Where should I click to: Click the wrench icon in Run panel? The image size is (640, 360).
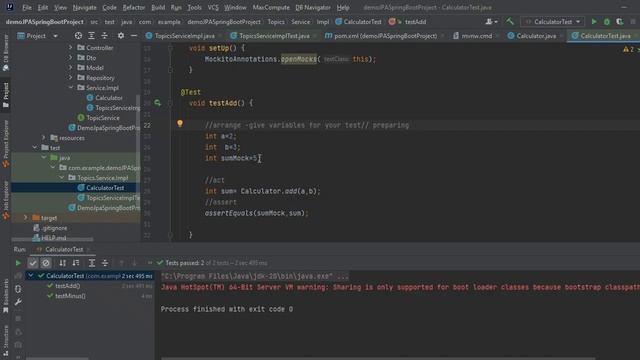pos(18,302)
